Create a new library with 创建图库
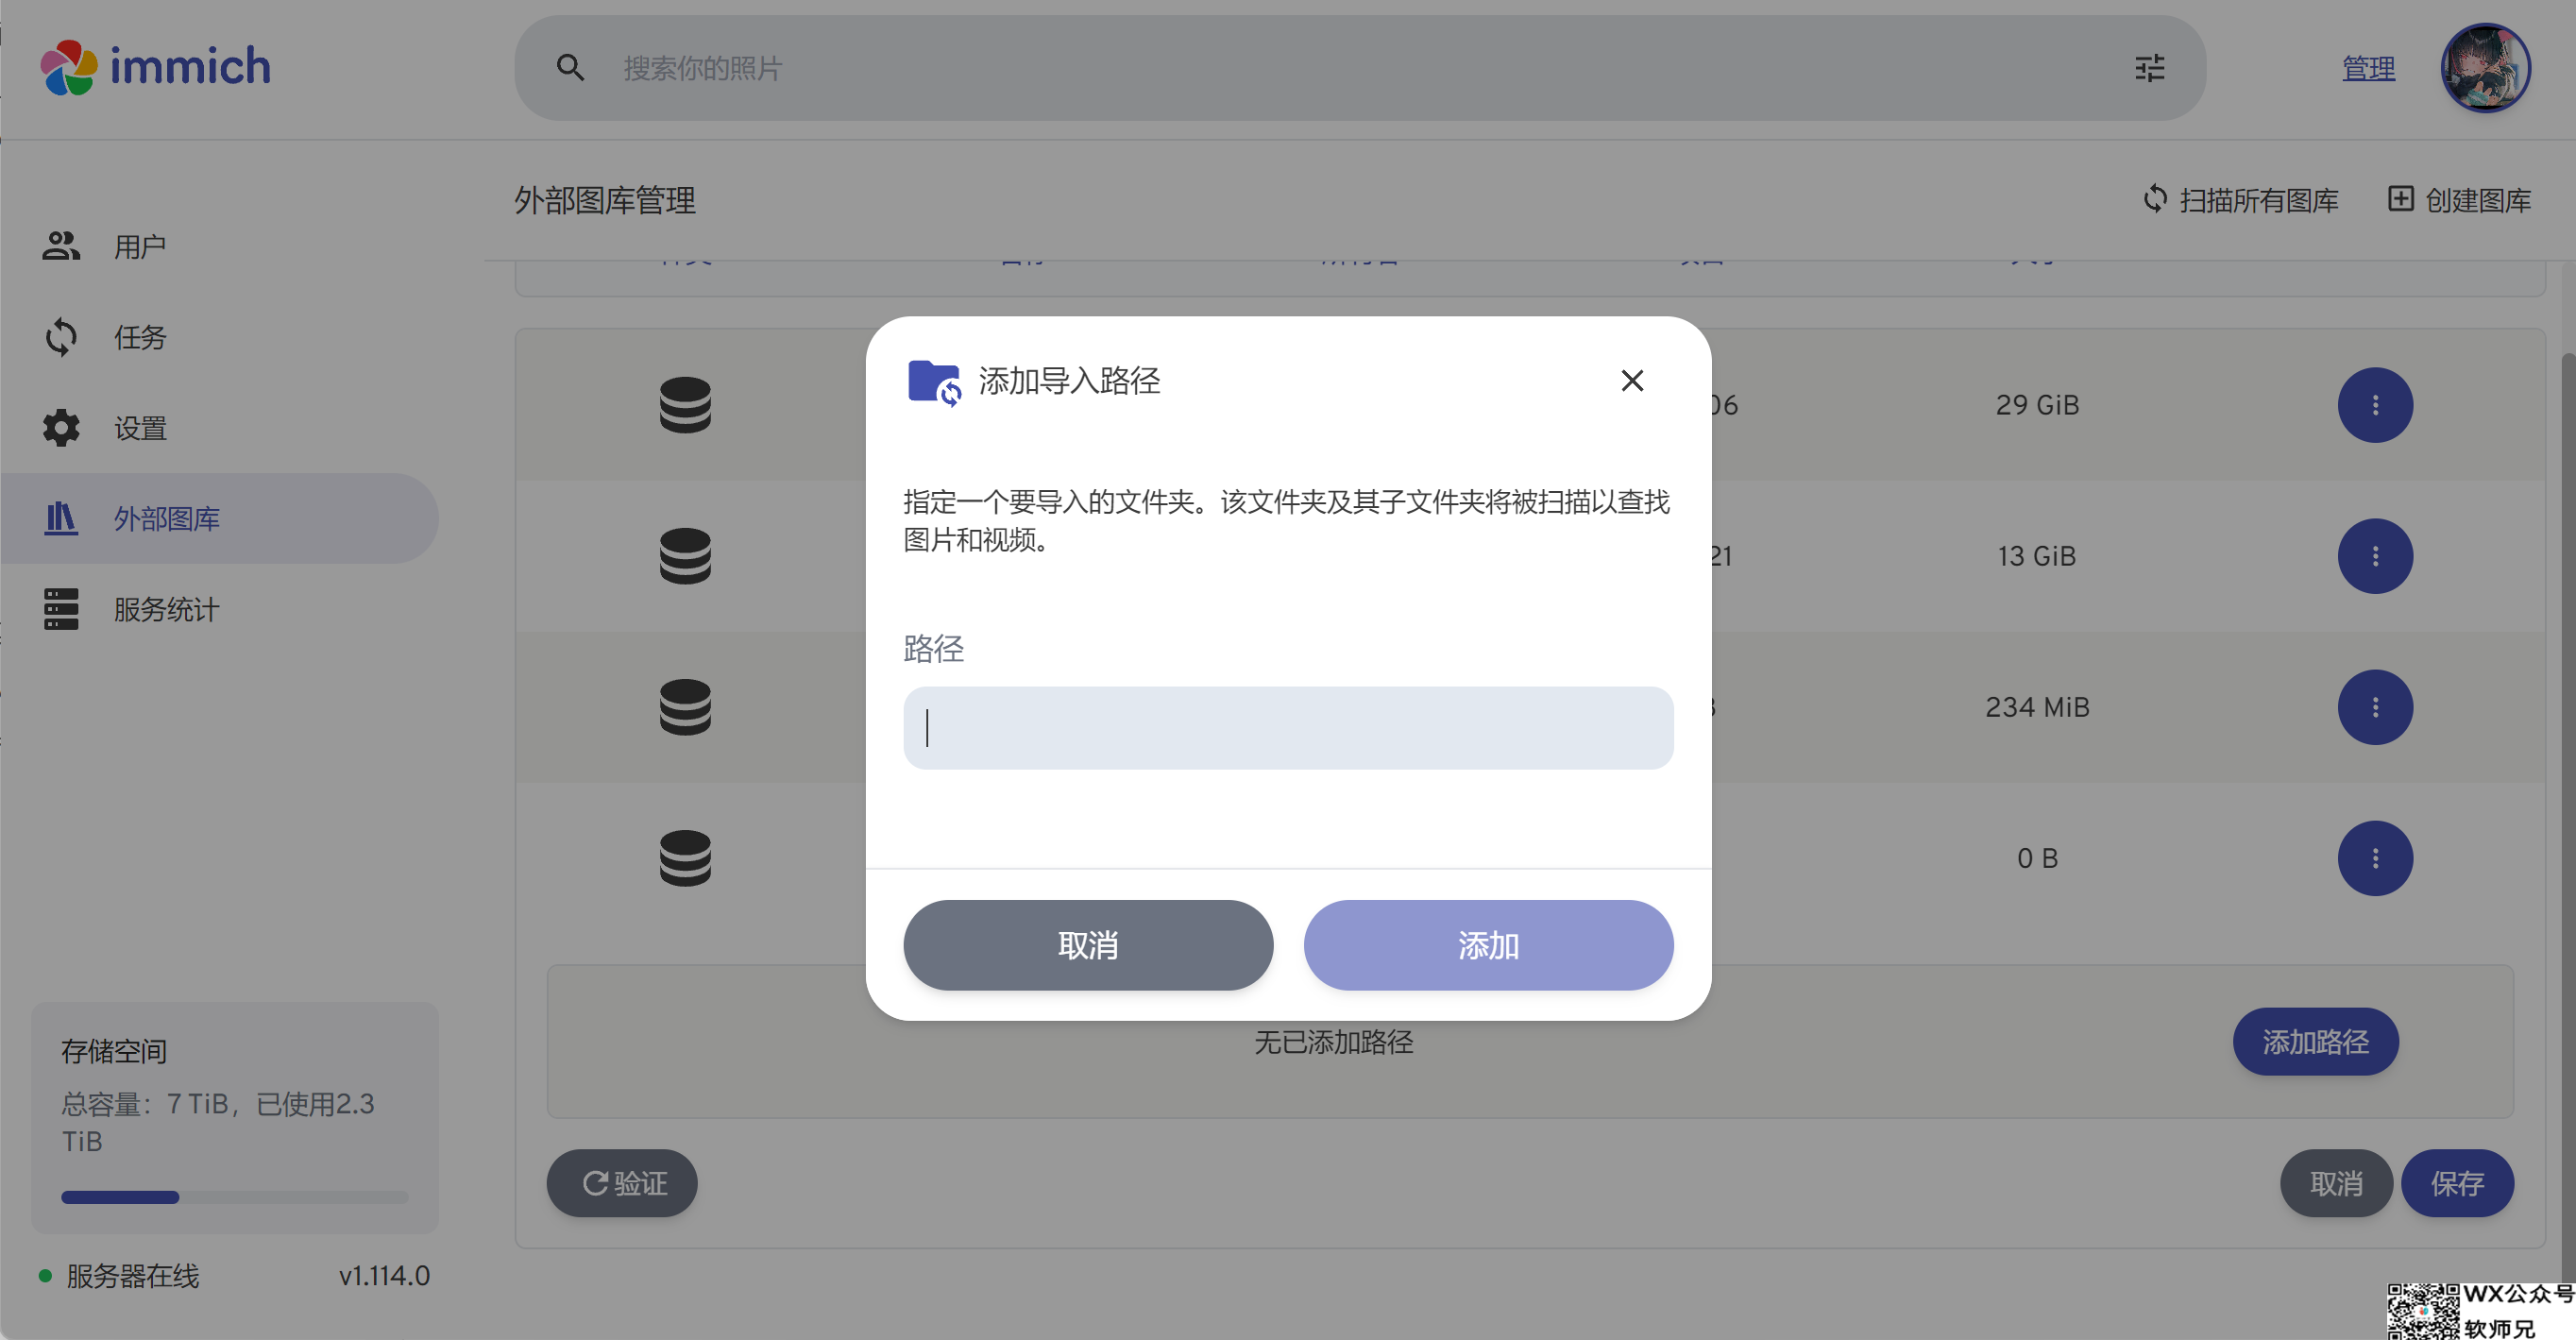Image resolution: width=2576 pixels, height=1340 pixels. tap(2459, 200)
